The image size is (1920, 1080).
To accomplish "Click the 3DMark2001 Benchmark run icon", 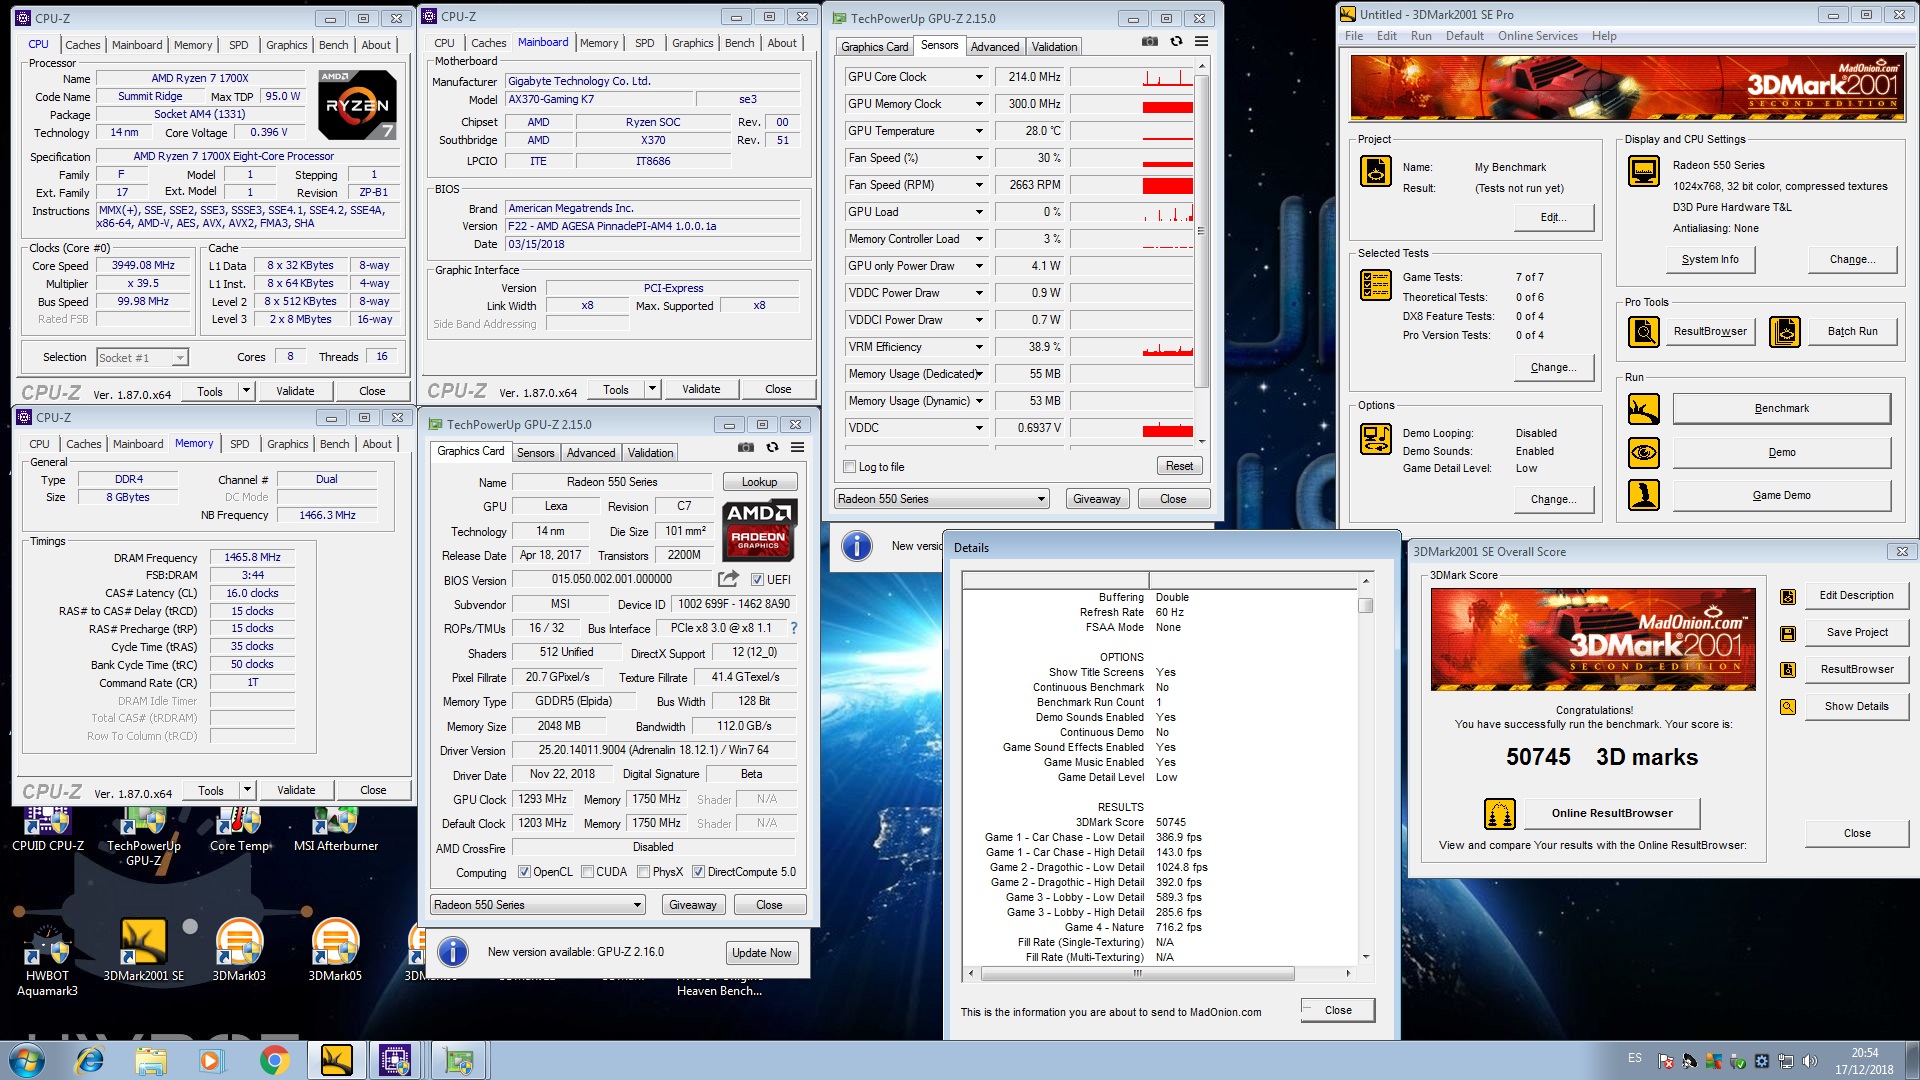I will click(x=1644, y=408).
